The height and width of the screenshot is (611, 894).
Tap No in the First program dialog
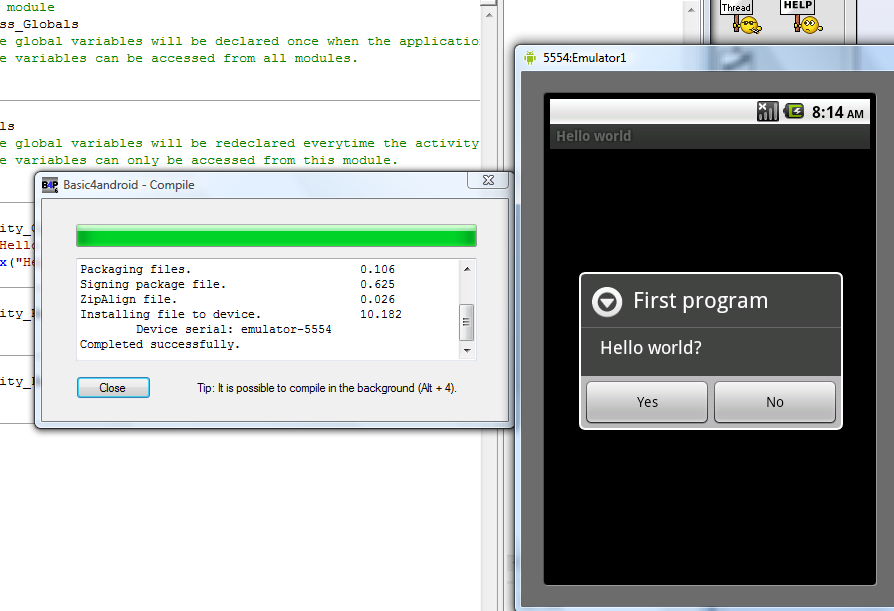775,402
